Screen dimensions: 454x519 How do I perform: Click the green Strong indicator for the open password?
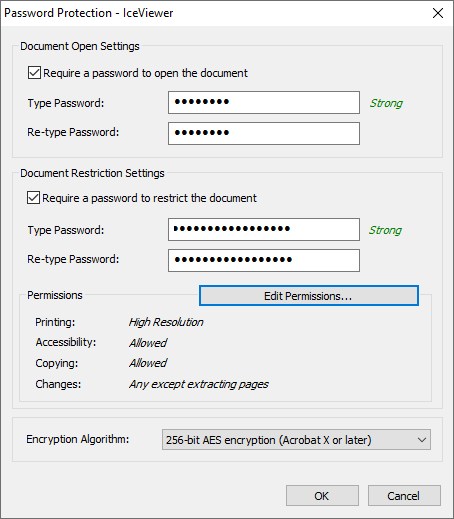[386, 103]
